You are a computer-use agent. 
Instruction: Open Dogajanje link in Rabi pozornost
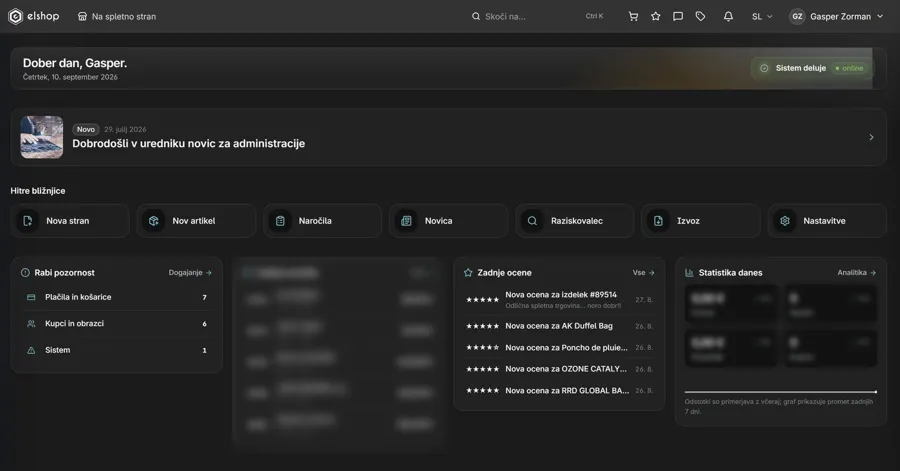190,273
